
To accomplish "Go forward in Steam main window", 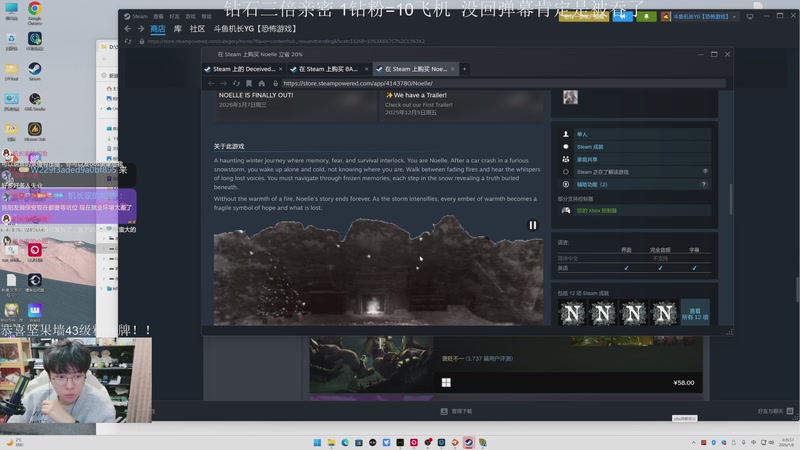I will pyautogui.click(x=141, y=29).
